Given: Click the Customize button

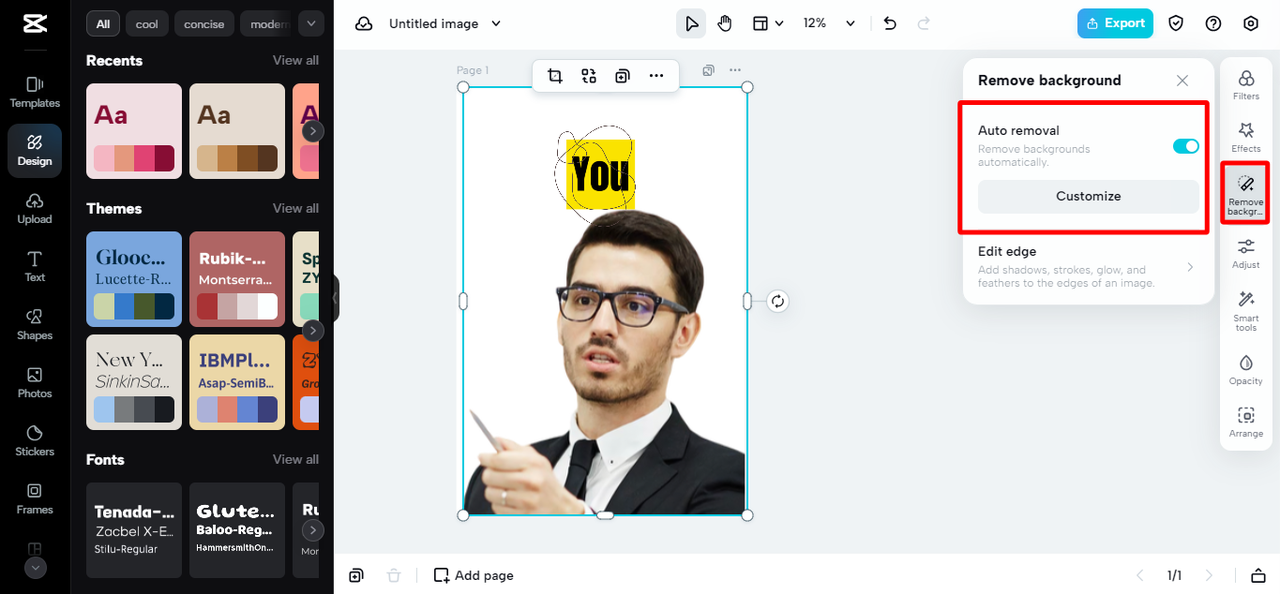Looking at the screenshot, I should click(x=1088, y=196).
